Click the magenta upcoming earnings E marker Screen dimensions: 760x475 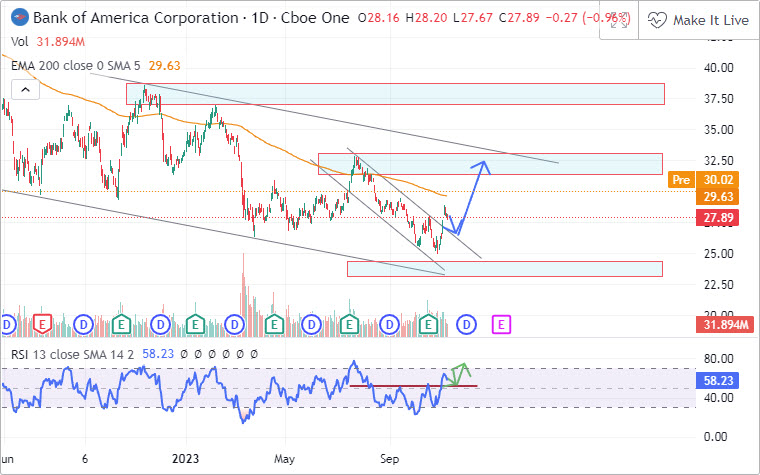[502, 324]
